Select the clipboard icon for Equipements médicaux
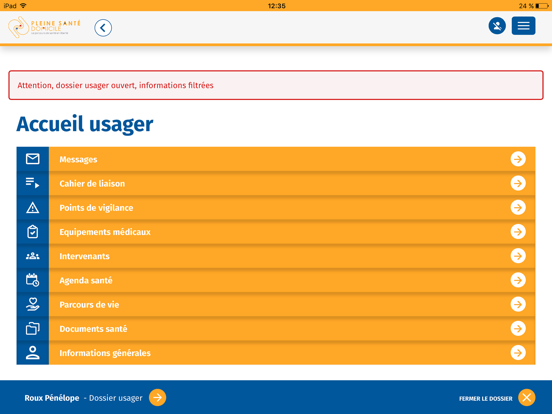The height and width of the screenshot is (414, 552). pyautogui.click(x=33, y=232)
